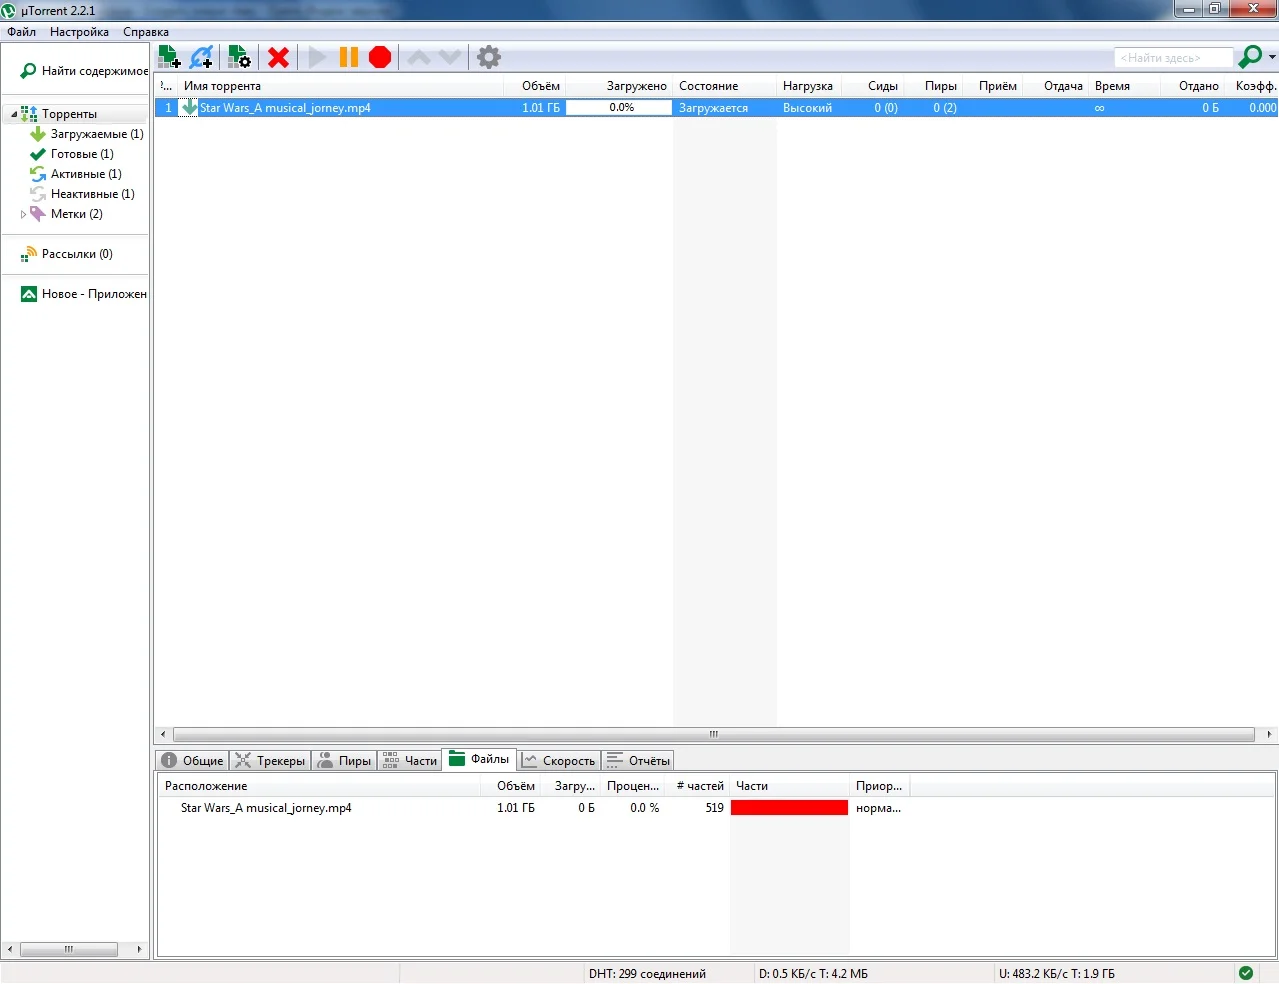Sort by Объём column in torrent list

(x=534, y=86)
